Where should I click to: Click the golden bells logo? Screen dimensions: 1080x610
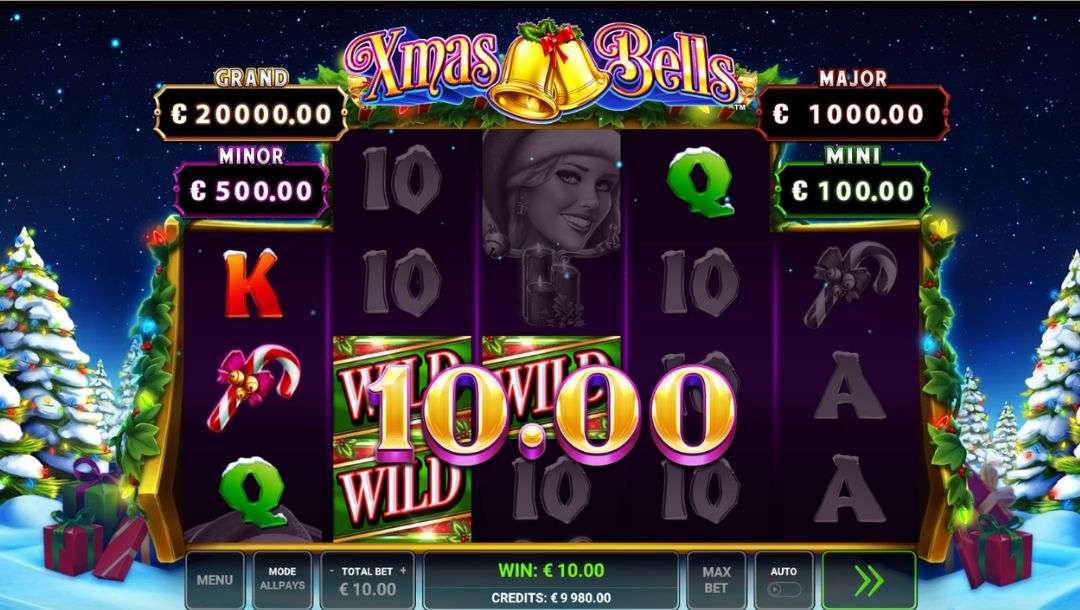pyautogui.click(x=550, y=71)
